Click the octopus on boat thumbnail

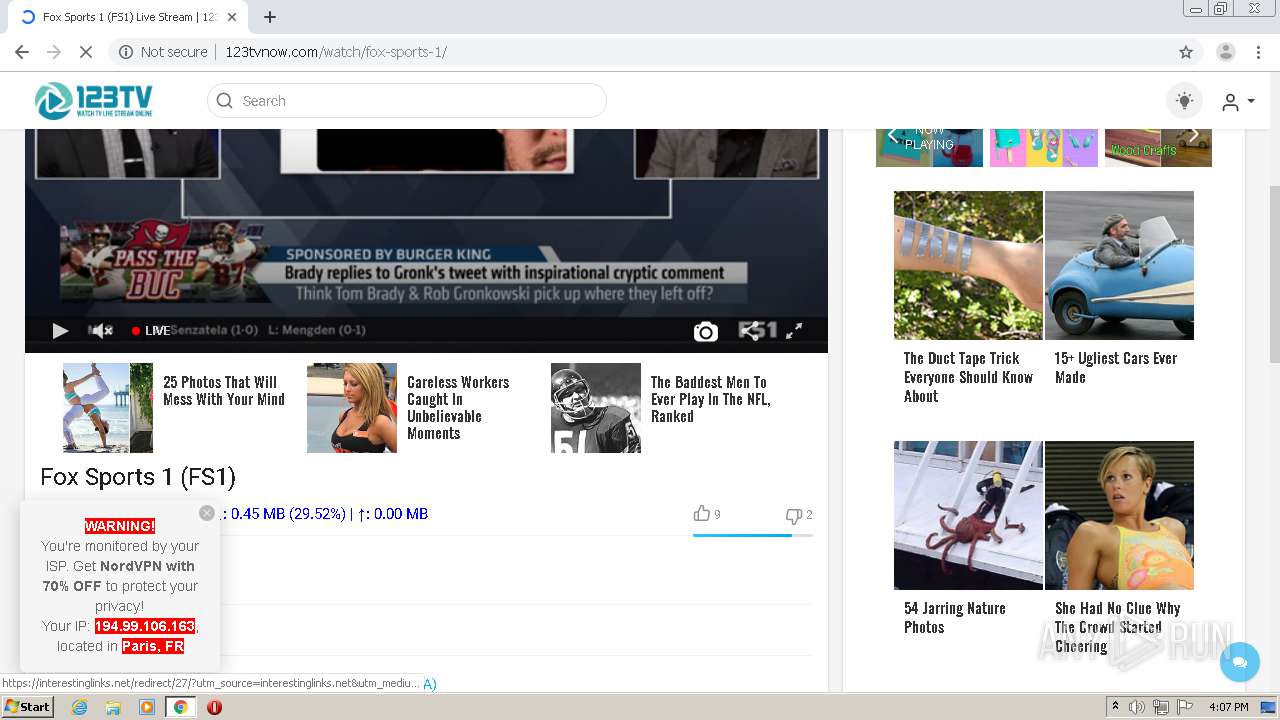[x=968, y=515]
